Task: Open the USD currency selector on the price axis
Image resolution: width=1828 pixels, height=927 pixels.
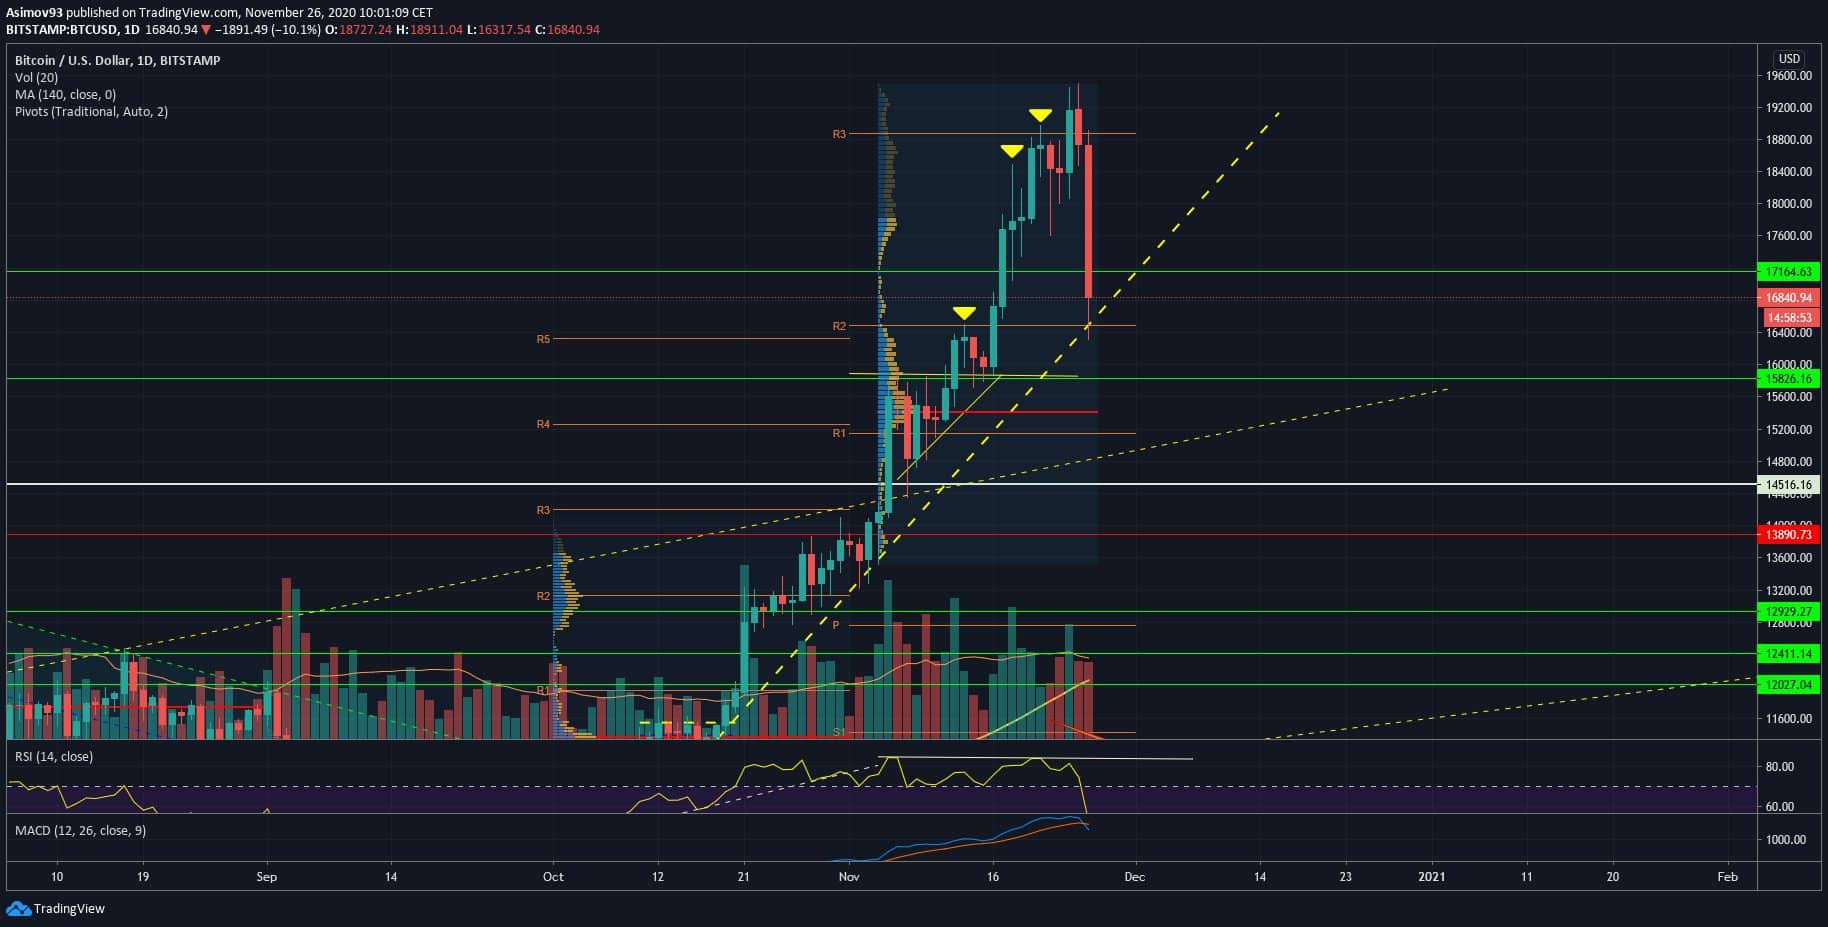Action: point(1788,59)
